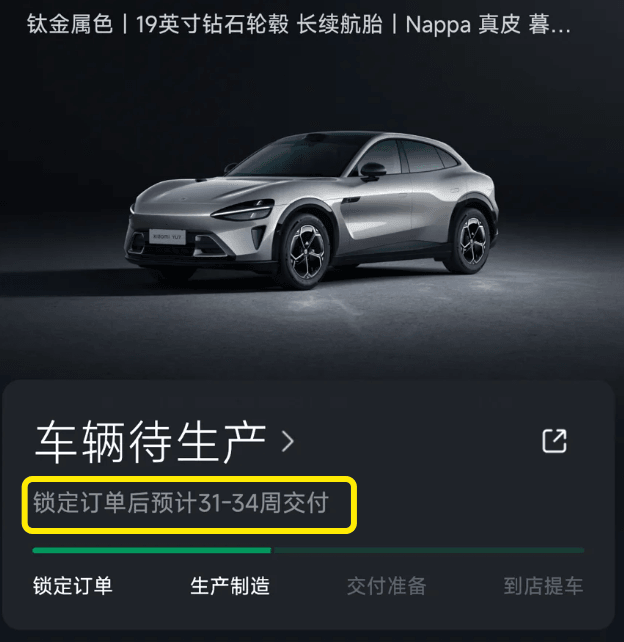Image resolution: width=624 pixels, height=642 pixels.
Task: Tap the car's side mirror
Action: click(x=372, y=170)
